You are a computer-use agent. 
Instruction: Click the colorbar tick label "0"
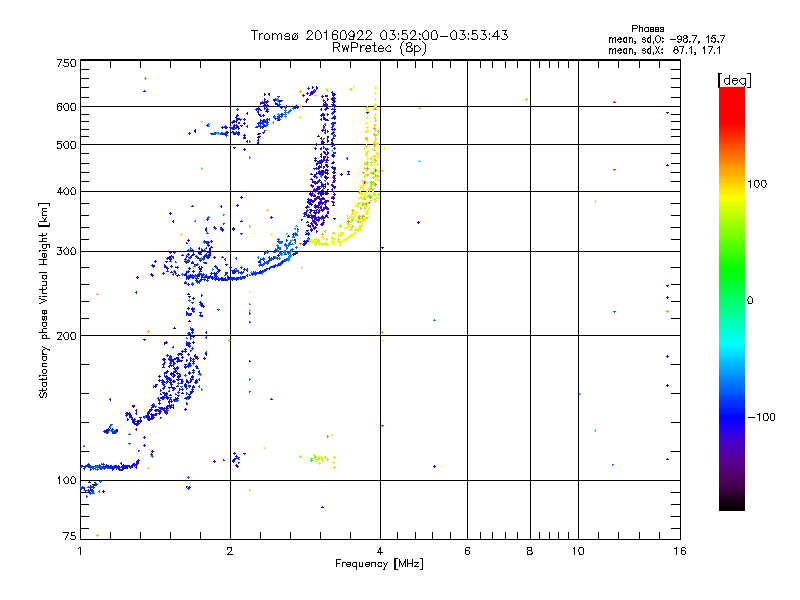click(750, 301)
